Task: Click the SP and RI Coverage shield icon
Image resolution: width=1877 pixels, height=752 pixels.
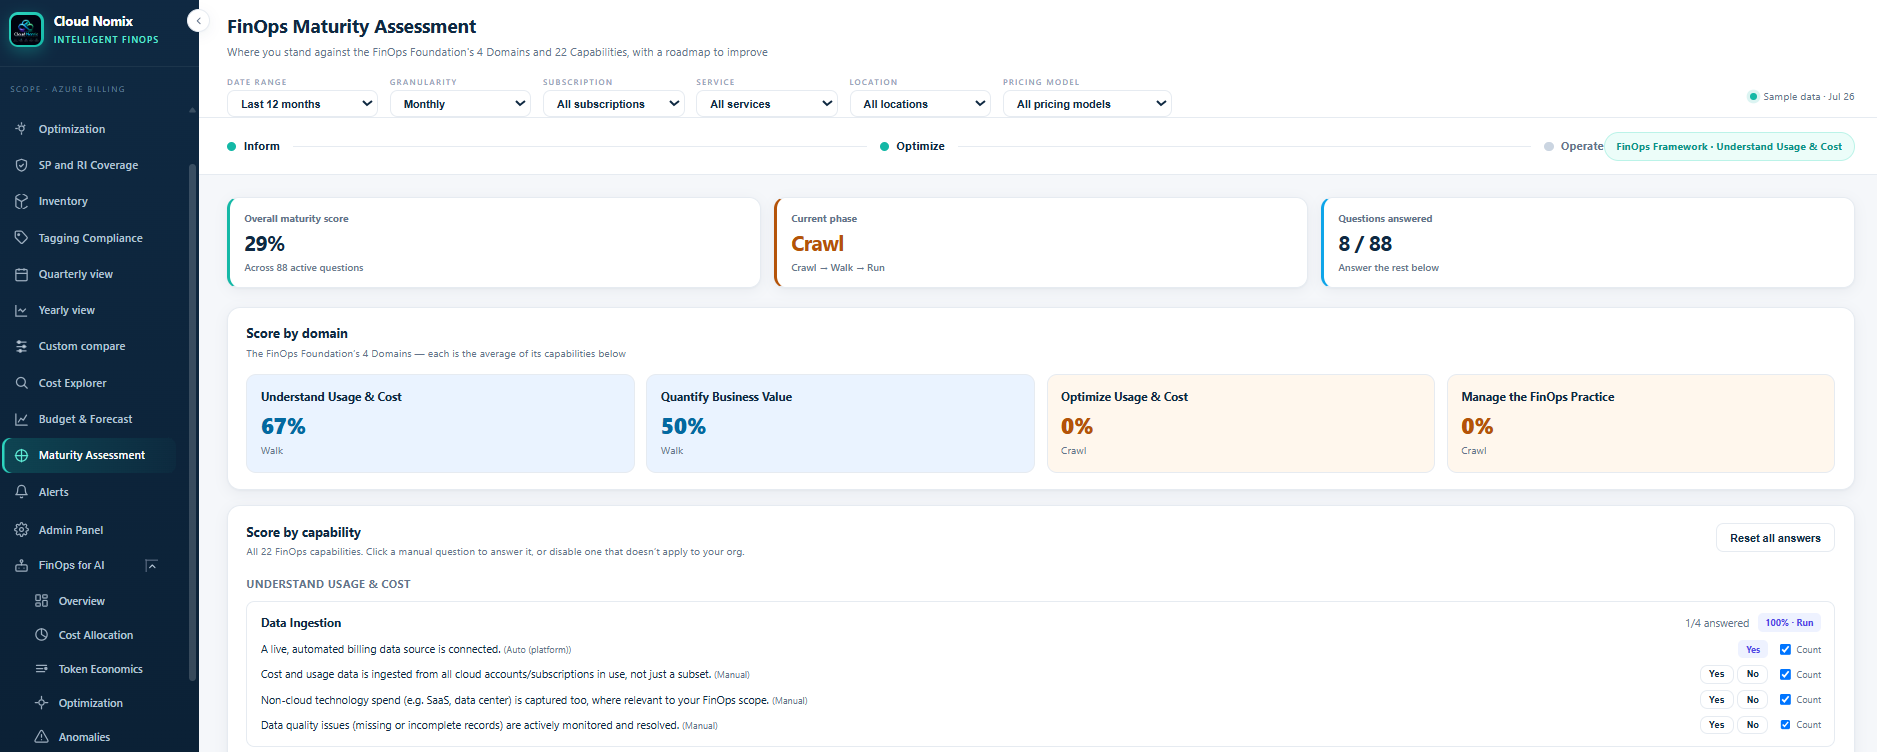Action: (21, 165)
